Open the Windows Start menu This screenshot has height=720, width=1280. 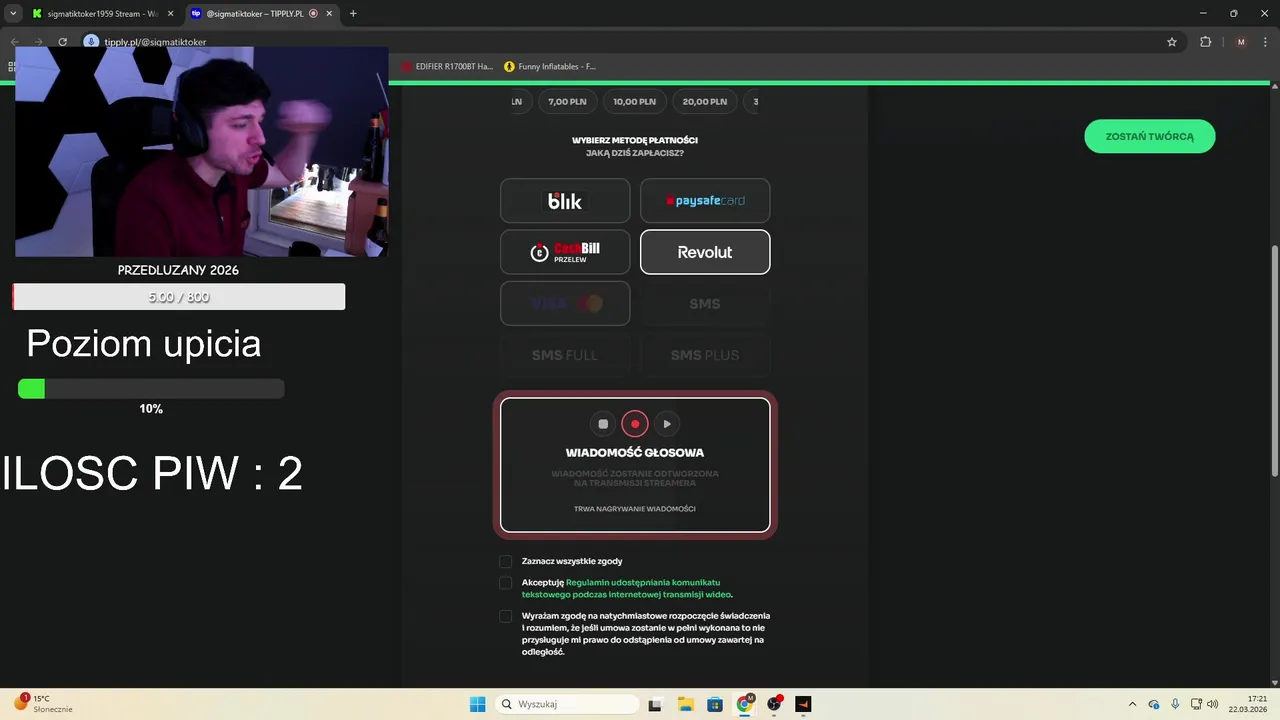click(x=478, y=704)
